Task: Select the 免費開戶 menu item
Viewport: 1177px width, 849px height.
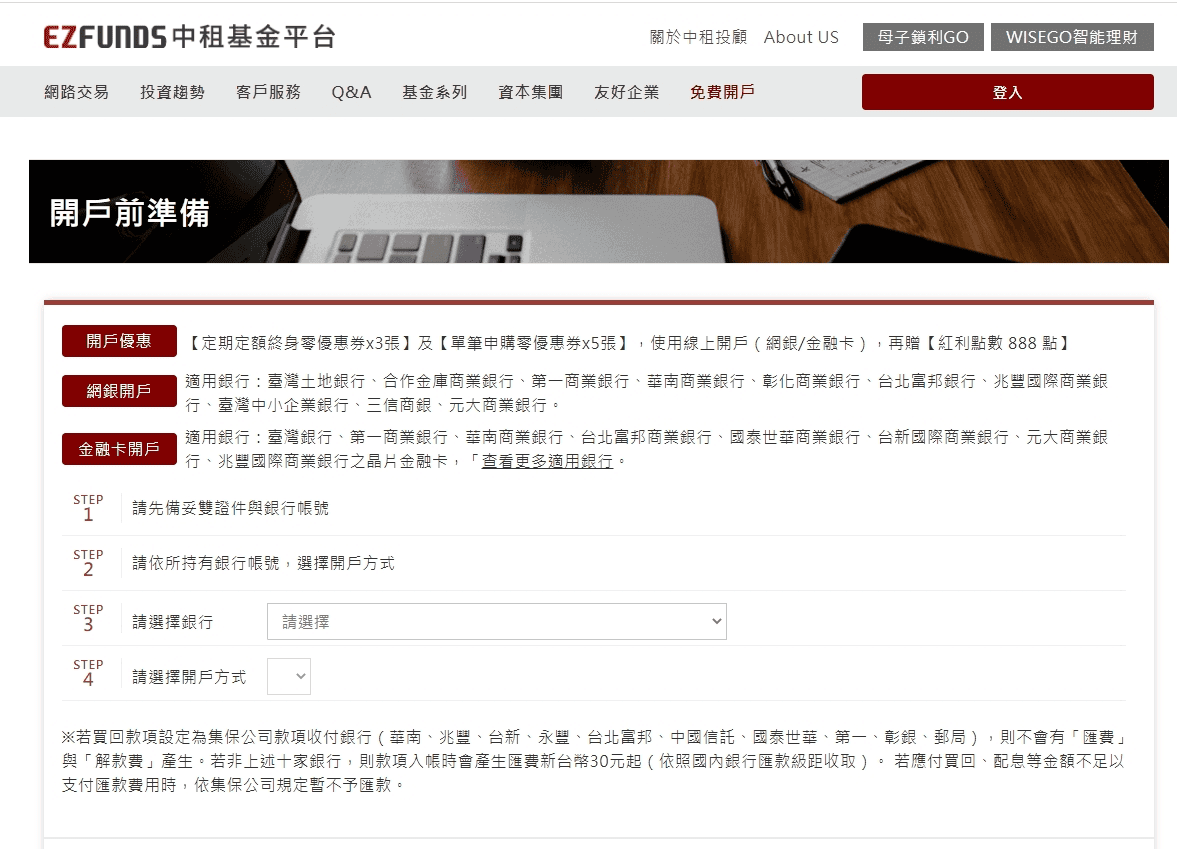Action: click(722, 92)
